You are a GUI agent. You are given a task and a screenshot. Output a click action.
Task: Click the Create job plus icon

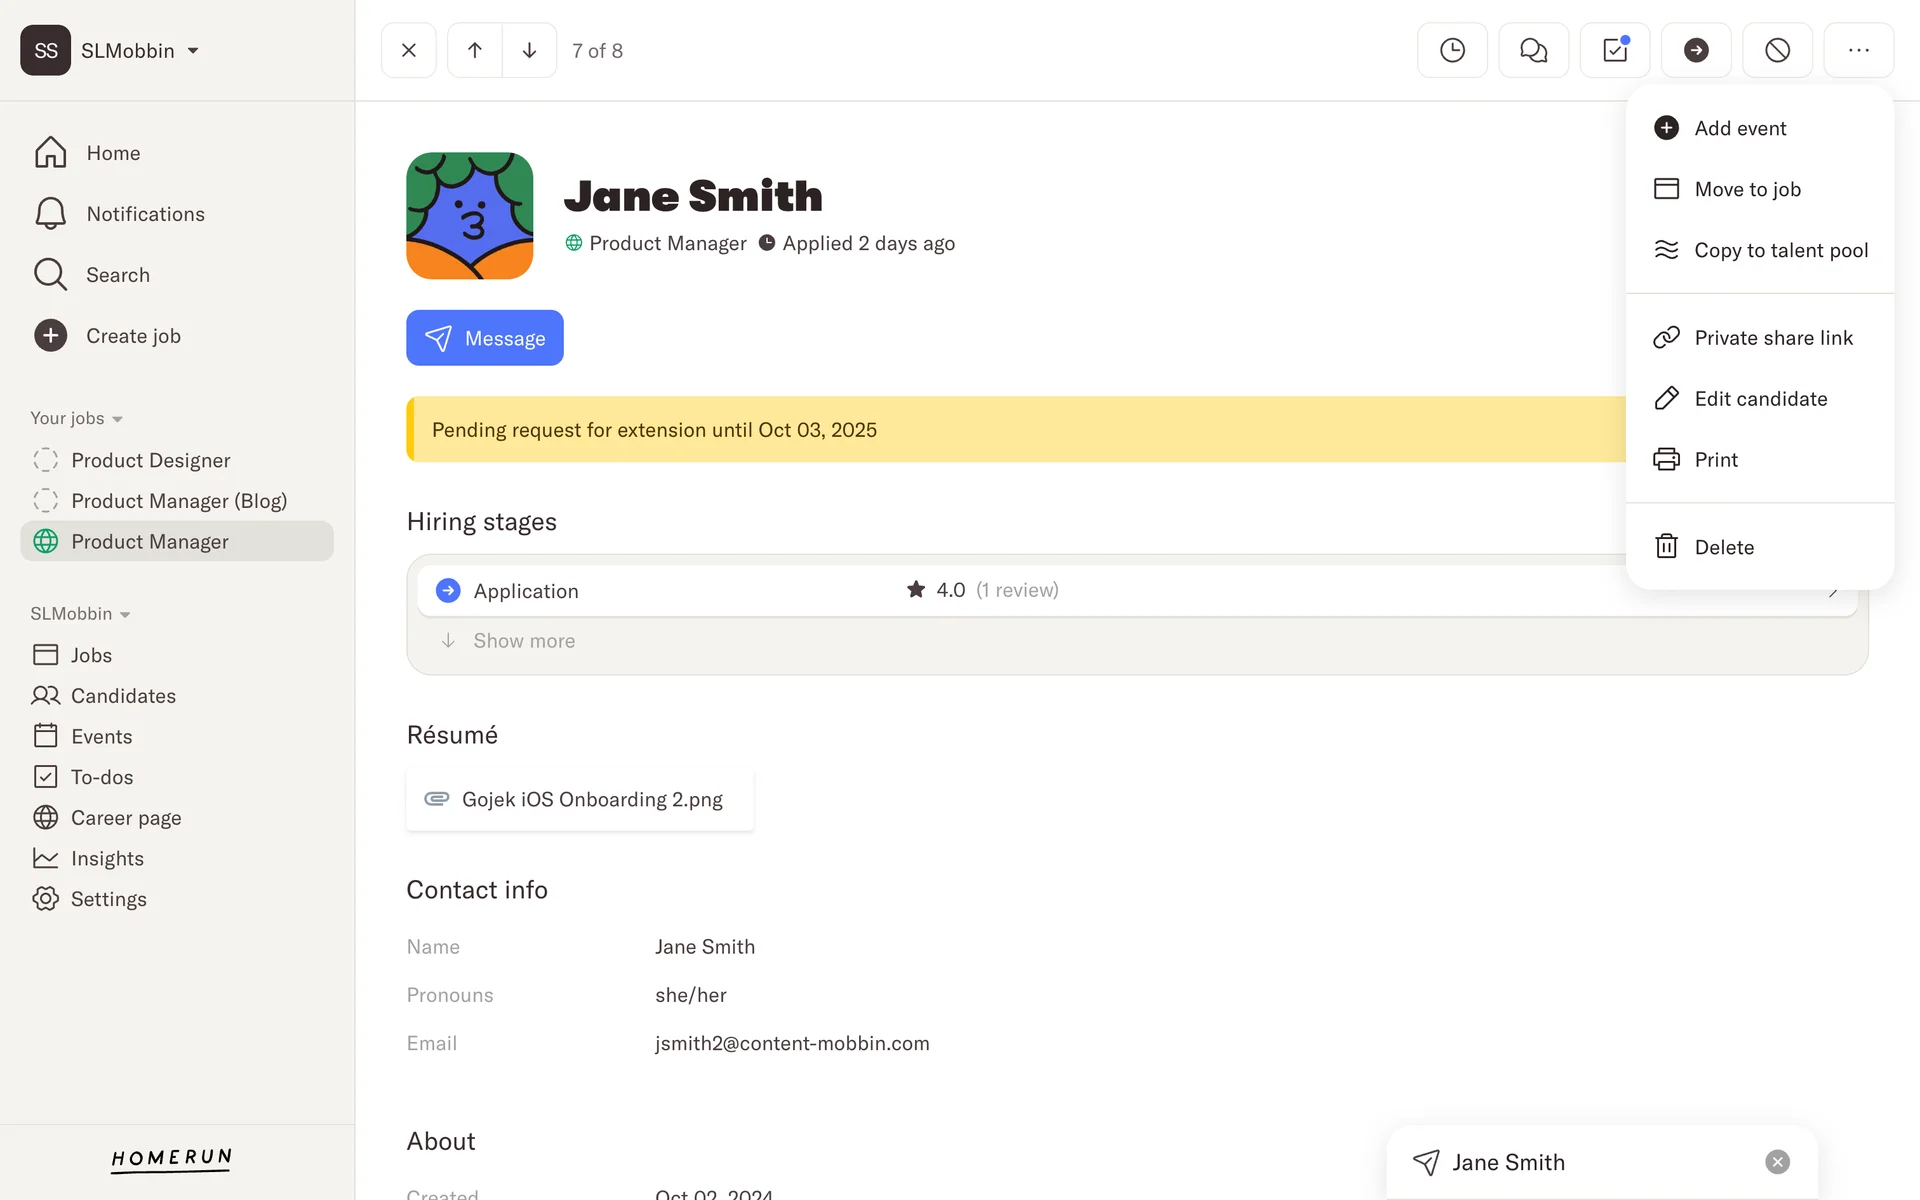pyautogui.click(x=50, y=336)
